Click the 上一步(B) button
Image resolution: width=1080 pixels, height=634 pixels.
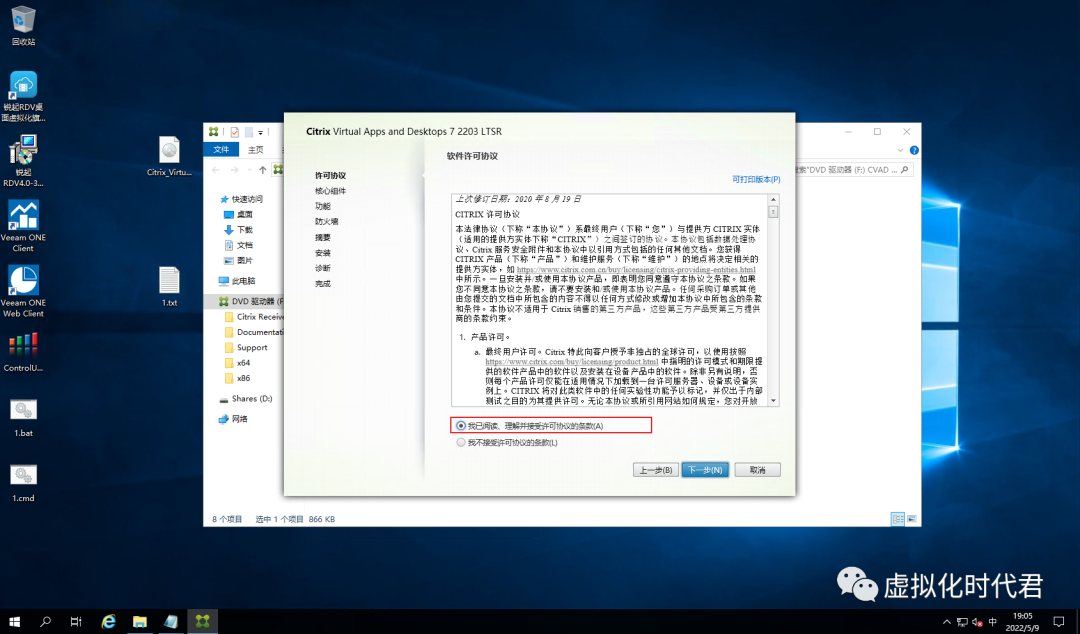coord(656,470)
